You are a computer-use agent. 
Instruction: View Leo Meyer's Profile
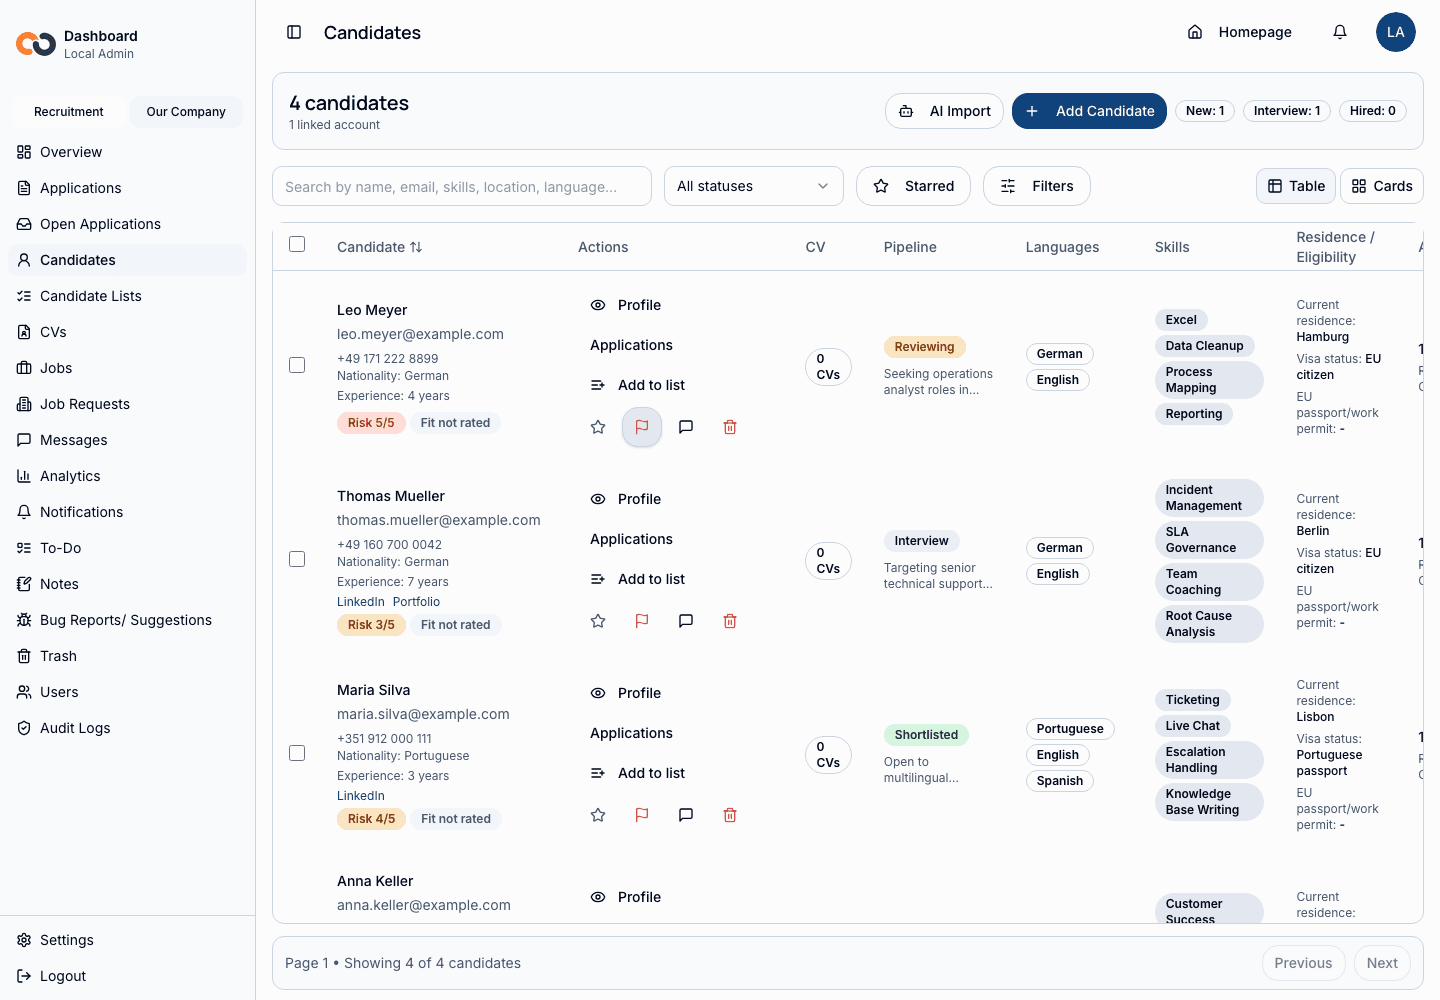click(x=626, y=305)
